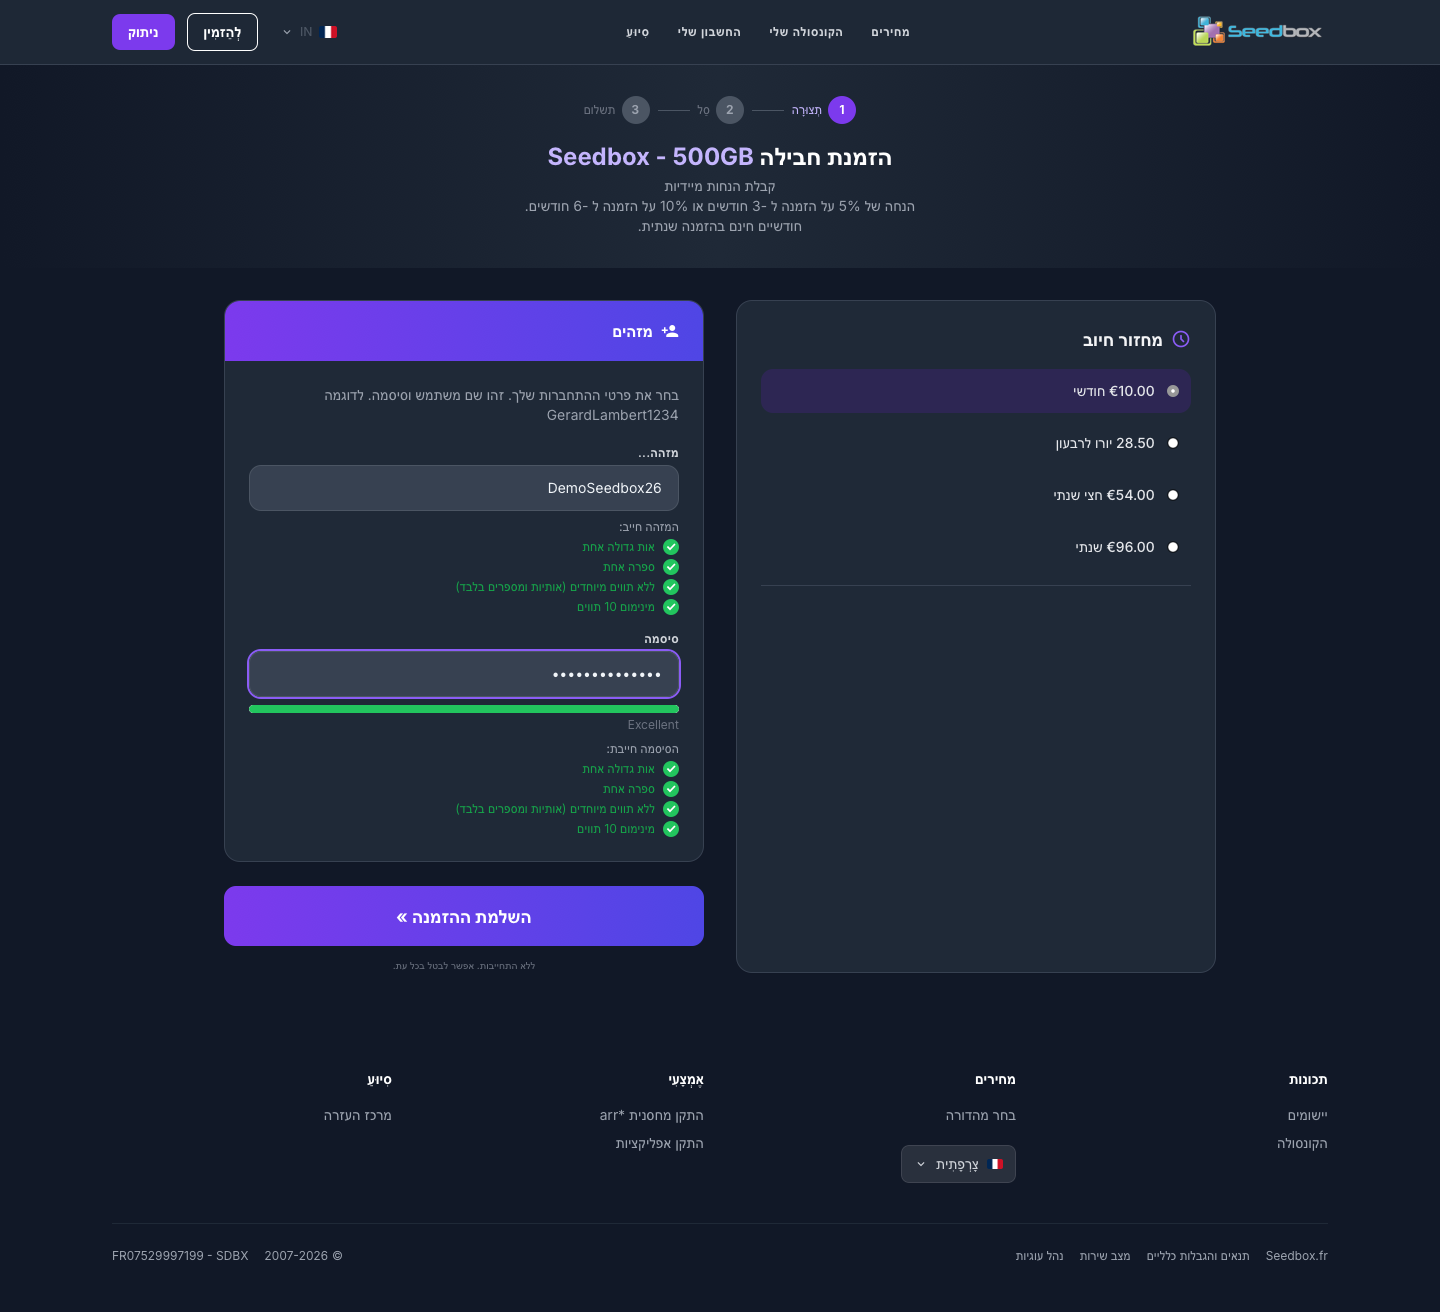
Task: Click the French flag icon in header
Action: [x=330, y=32]
